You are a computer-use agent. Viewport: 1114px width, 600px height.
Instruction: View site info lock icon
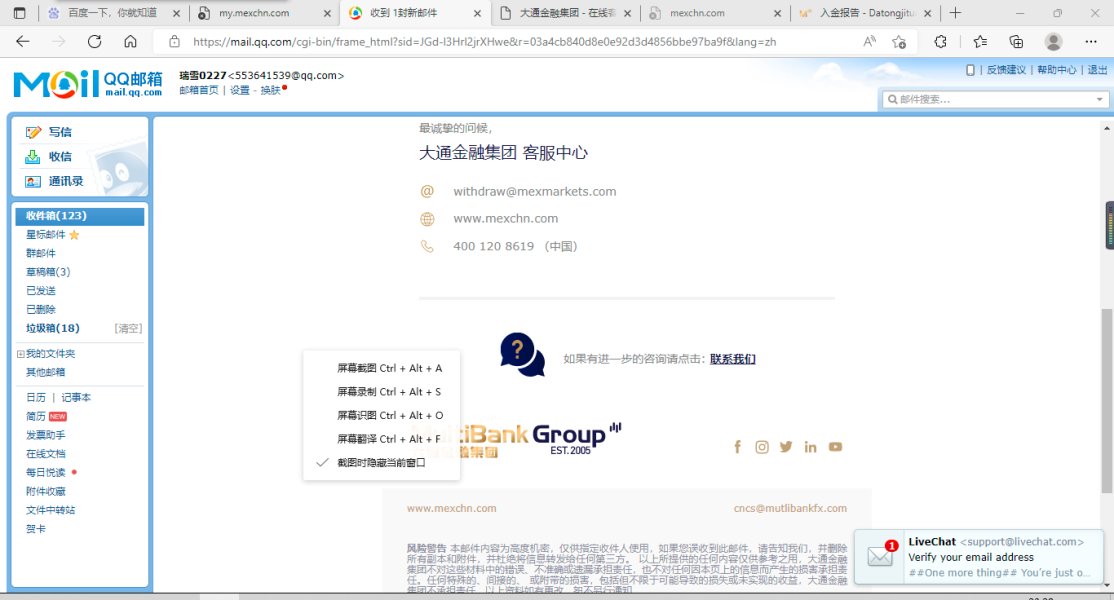tap(174, 42)
